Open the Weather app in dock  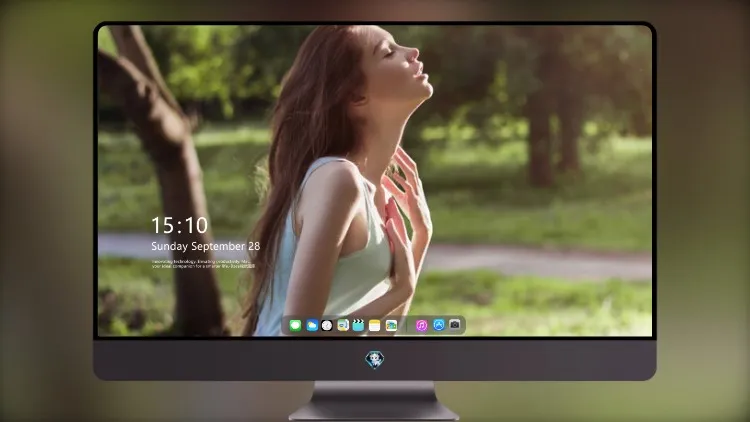coord(312,326)
